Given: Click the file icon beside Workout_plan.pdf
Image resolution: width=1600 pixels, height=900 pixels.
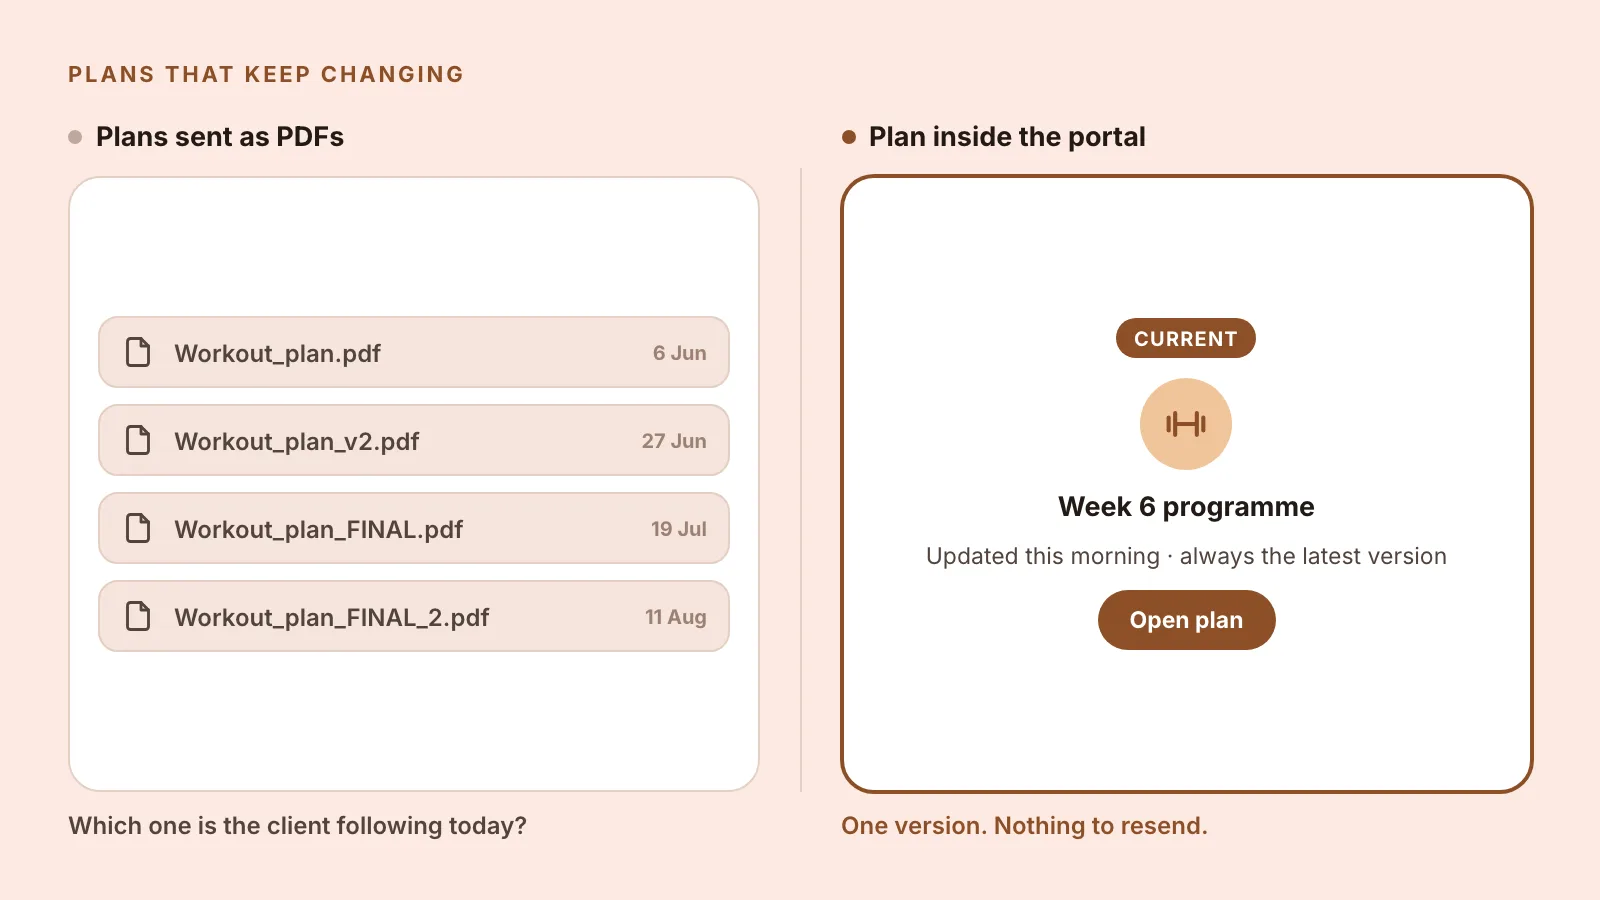Looking at the screenshot, I should [x=138, y=352].
